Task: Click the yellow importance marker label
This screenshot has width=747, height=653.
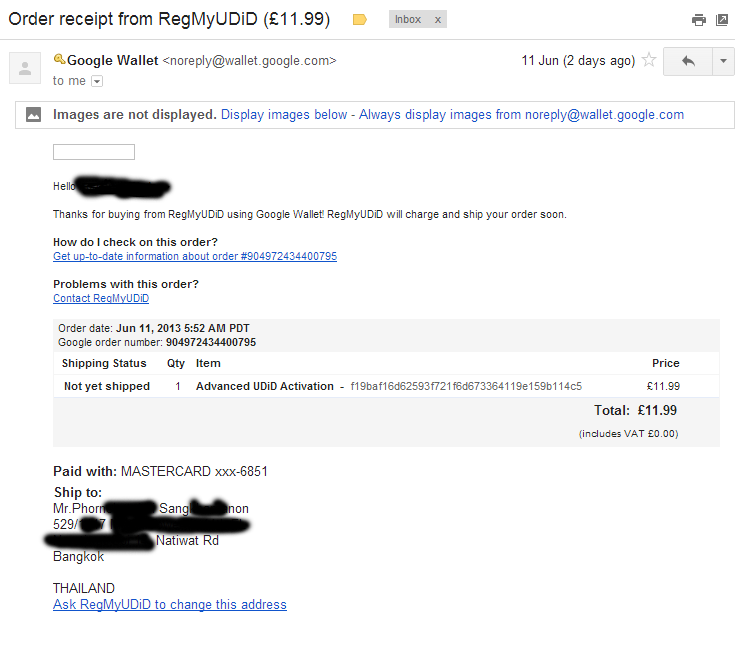Action: point(359,20)
